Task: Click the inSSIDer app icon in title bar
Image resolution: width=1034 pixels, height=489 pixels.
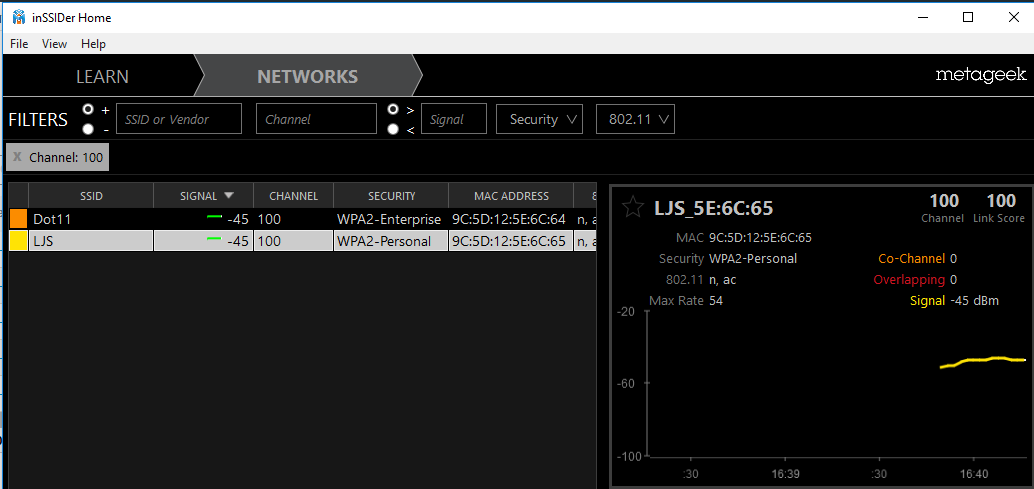Action: pos(19,17)
